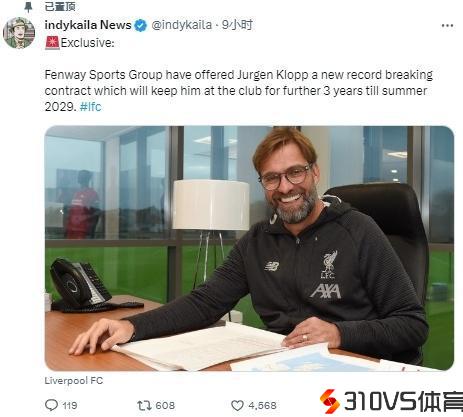Click the indykaila News display name
Viewport: 463px width, 417px height.
tap(88, 25)
